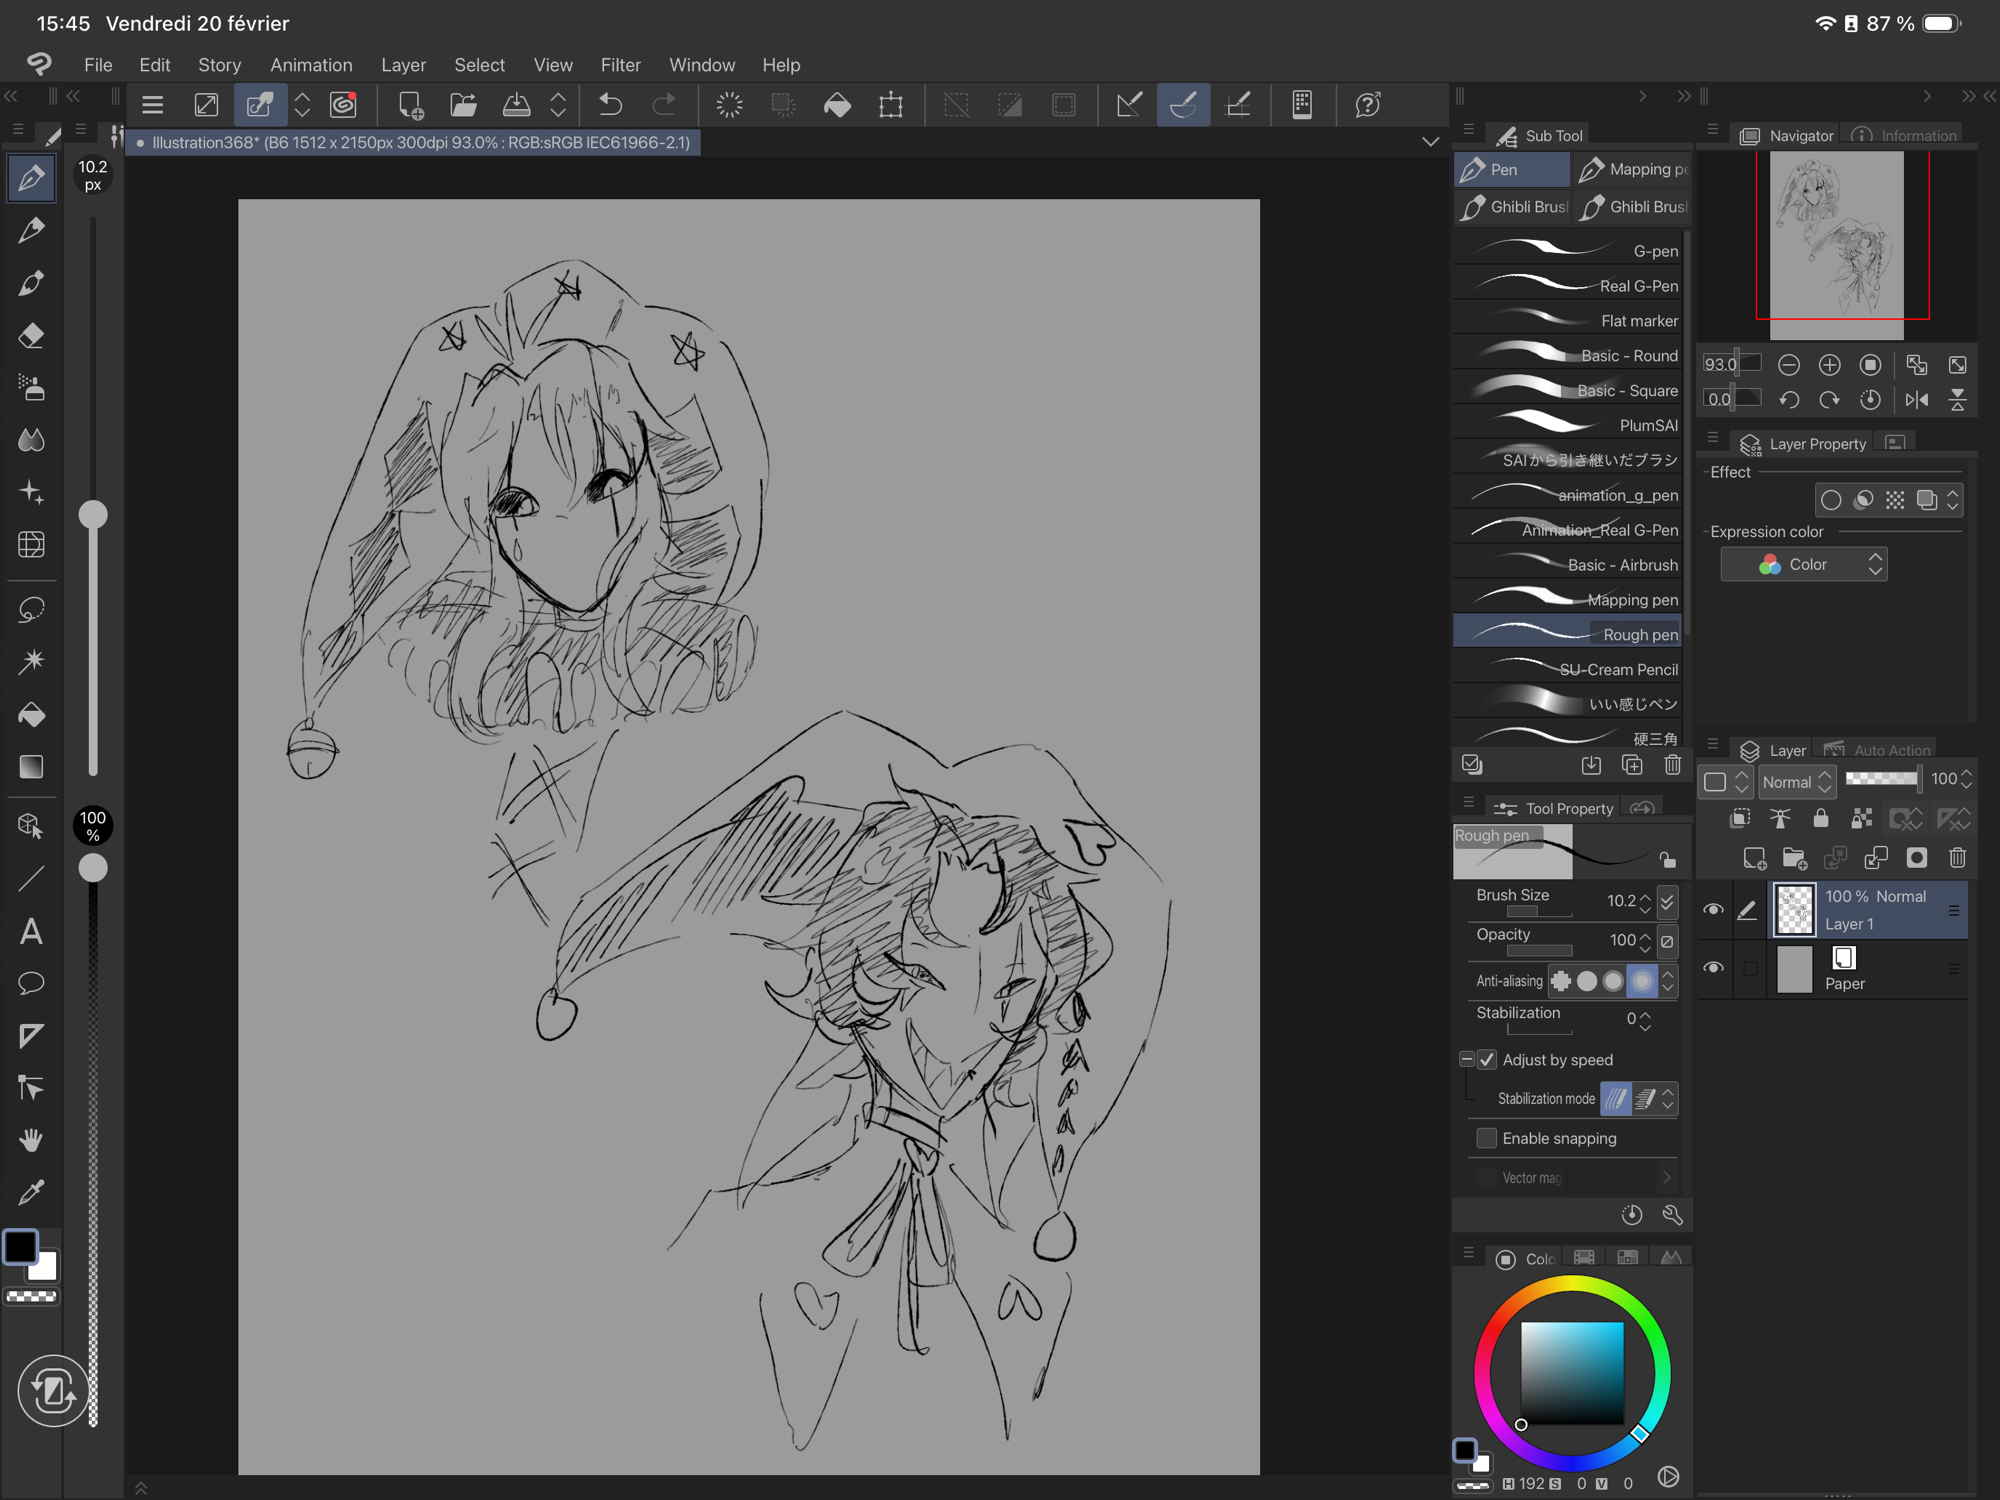Uncheck the Adjust by speed checkbox

[1487, 1060]
